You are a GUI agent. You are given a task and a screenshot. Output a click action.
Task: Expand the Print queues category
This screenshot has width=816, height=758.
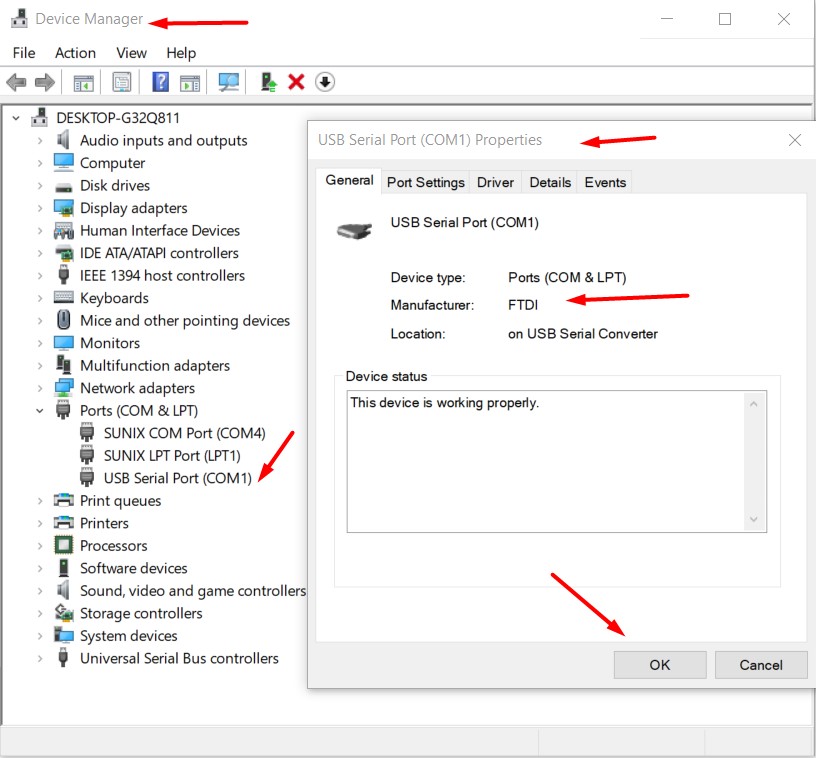coord(40,501)
